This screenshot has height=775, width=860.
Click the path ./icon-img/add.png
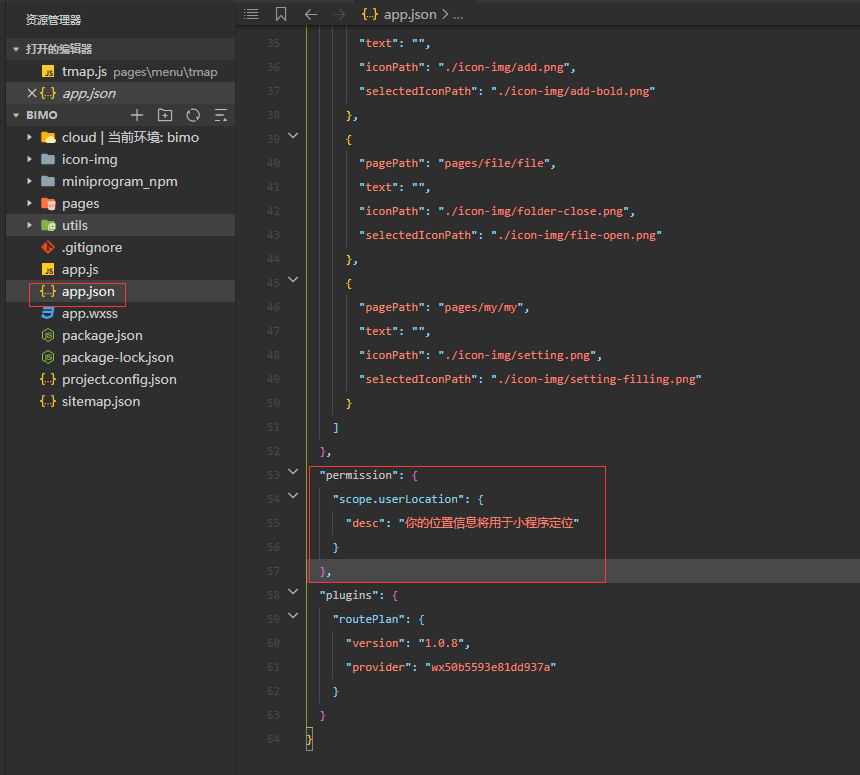[504, 67]
